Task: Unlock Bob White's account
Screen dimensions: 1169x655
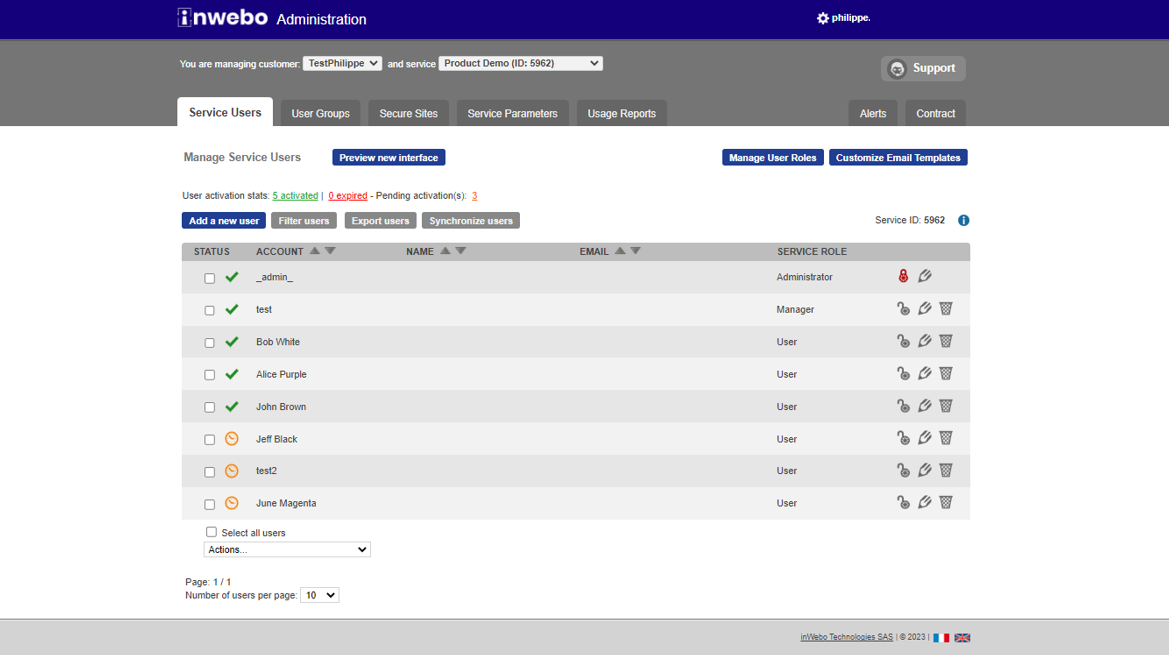Action: 903,340
